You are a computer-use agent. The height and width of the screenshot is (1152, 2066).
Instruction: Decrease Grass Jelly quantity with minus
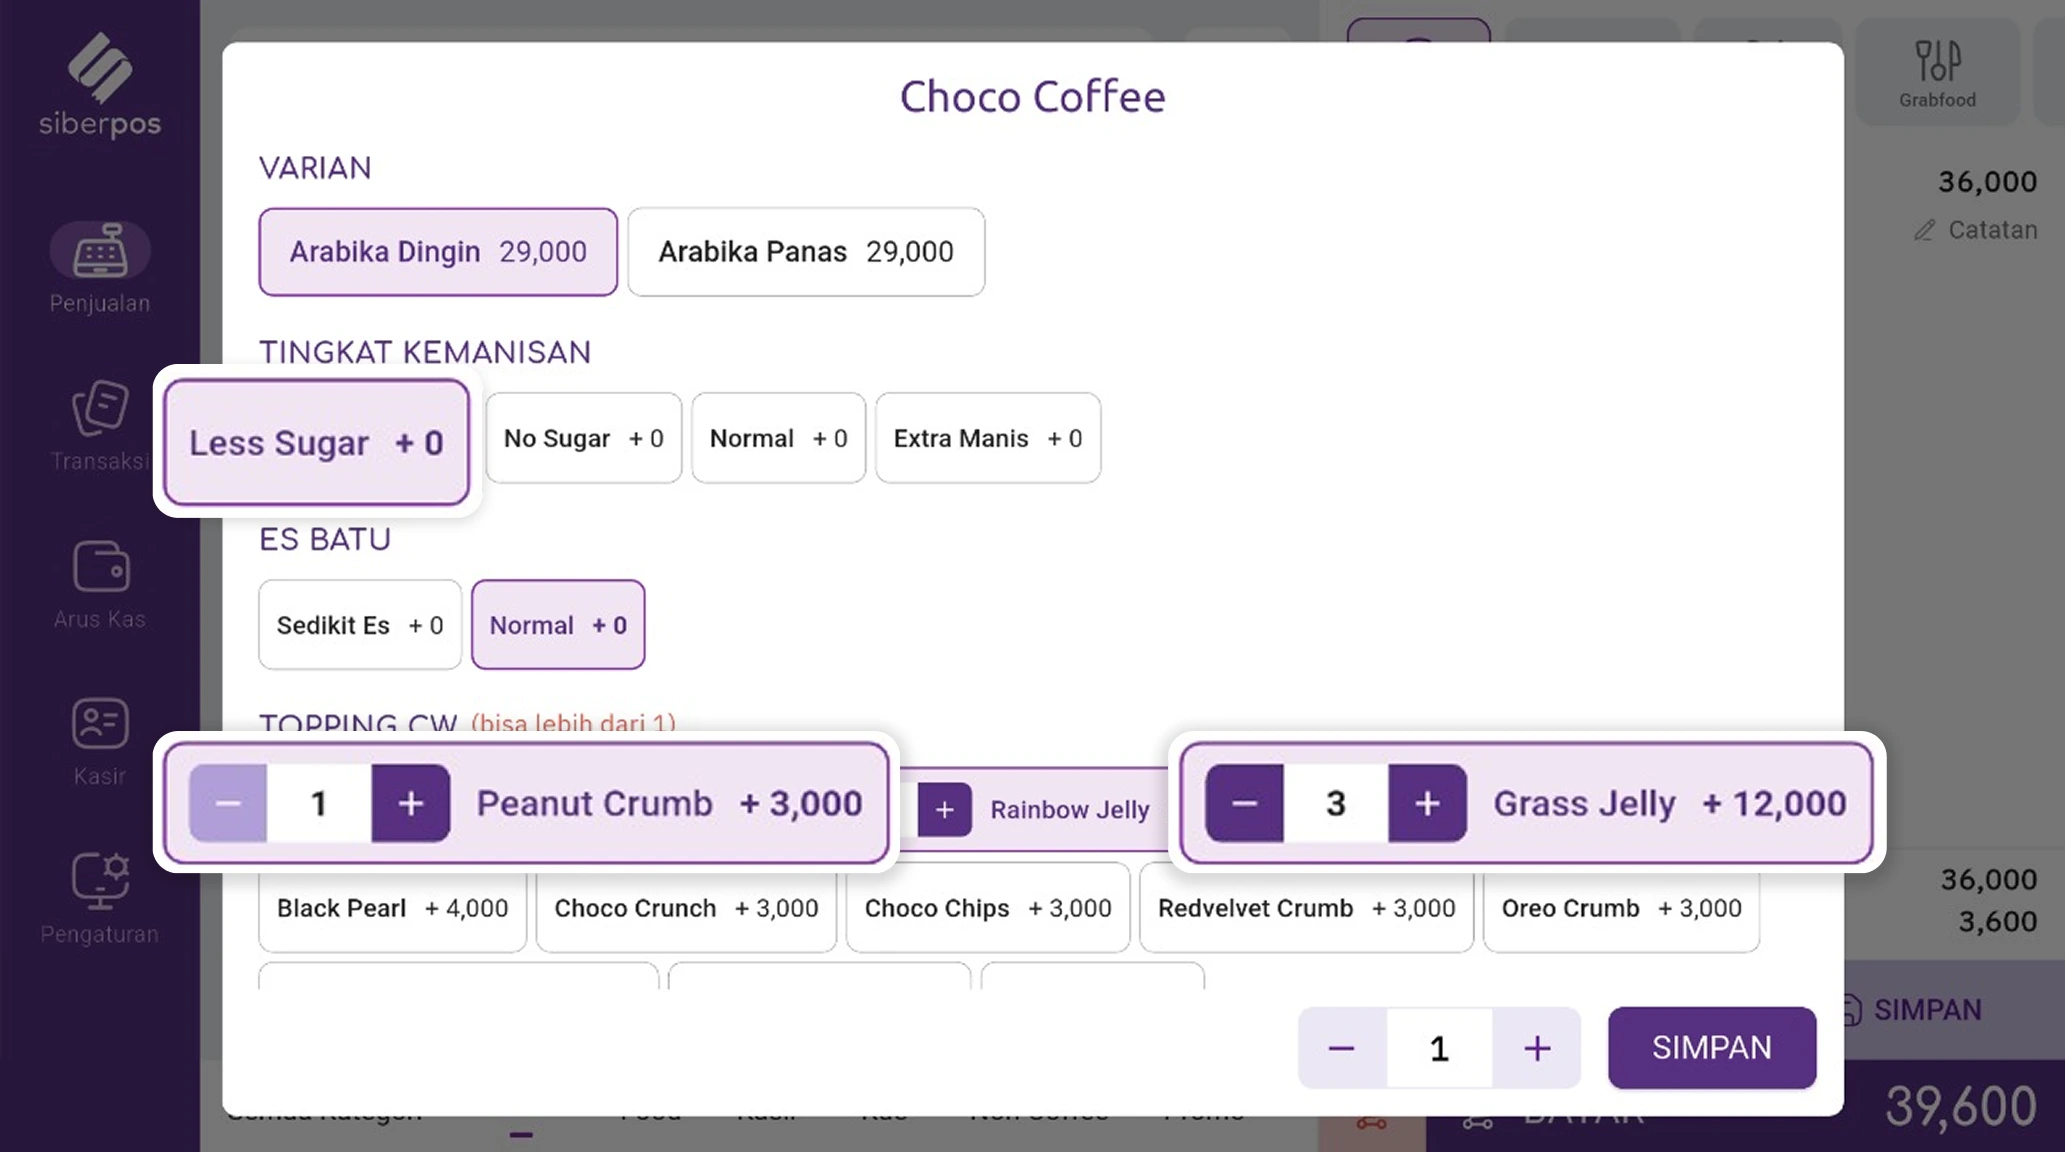1243,803
